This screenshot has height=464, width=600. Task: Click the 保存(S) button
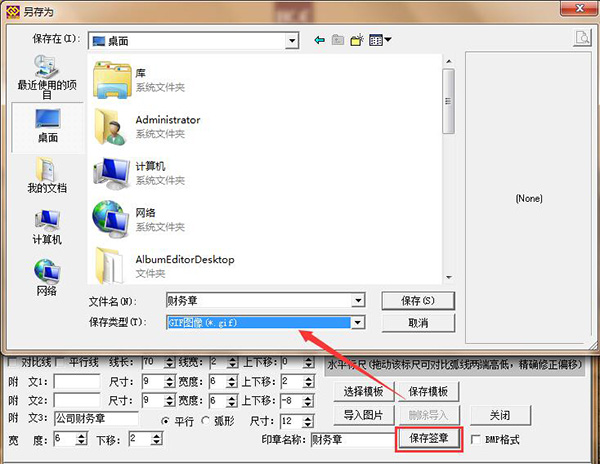(x=417, y=300)
